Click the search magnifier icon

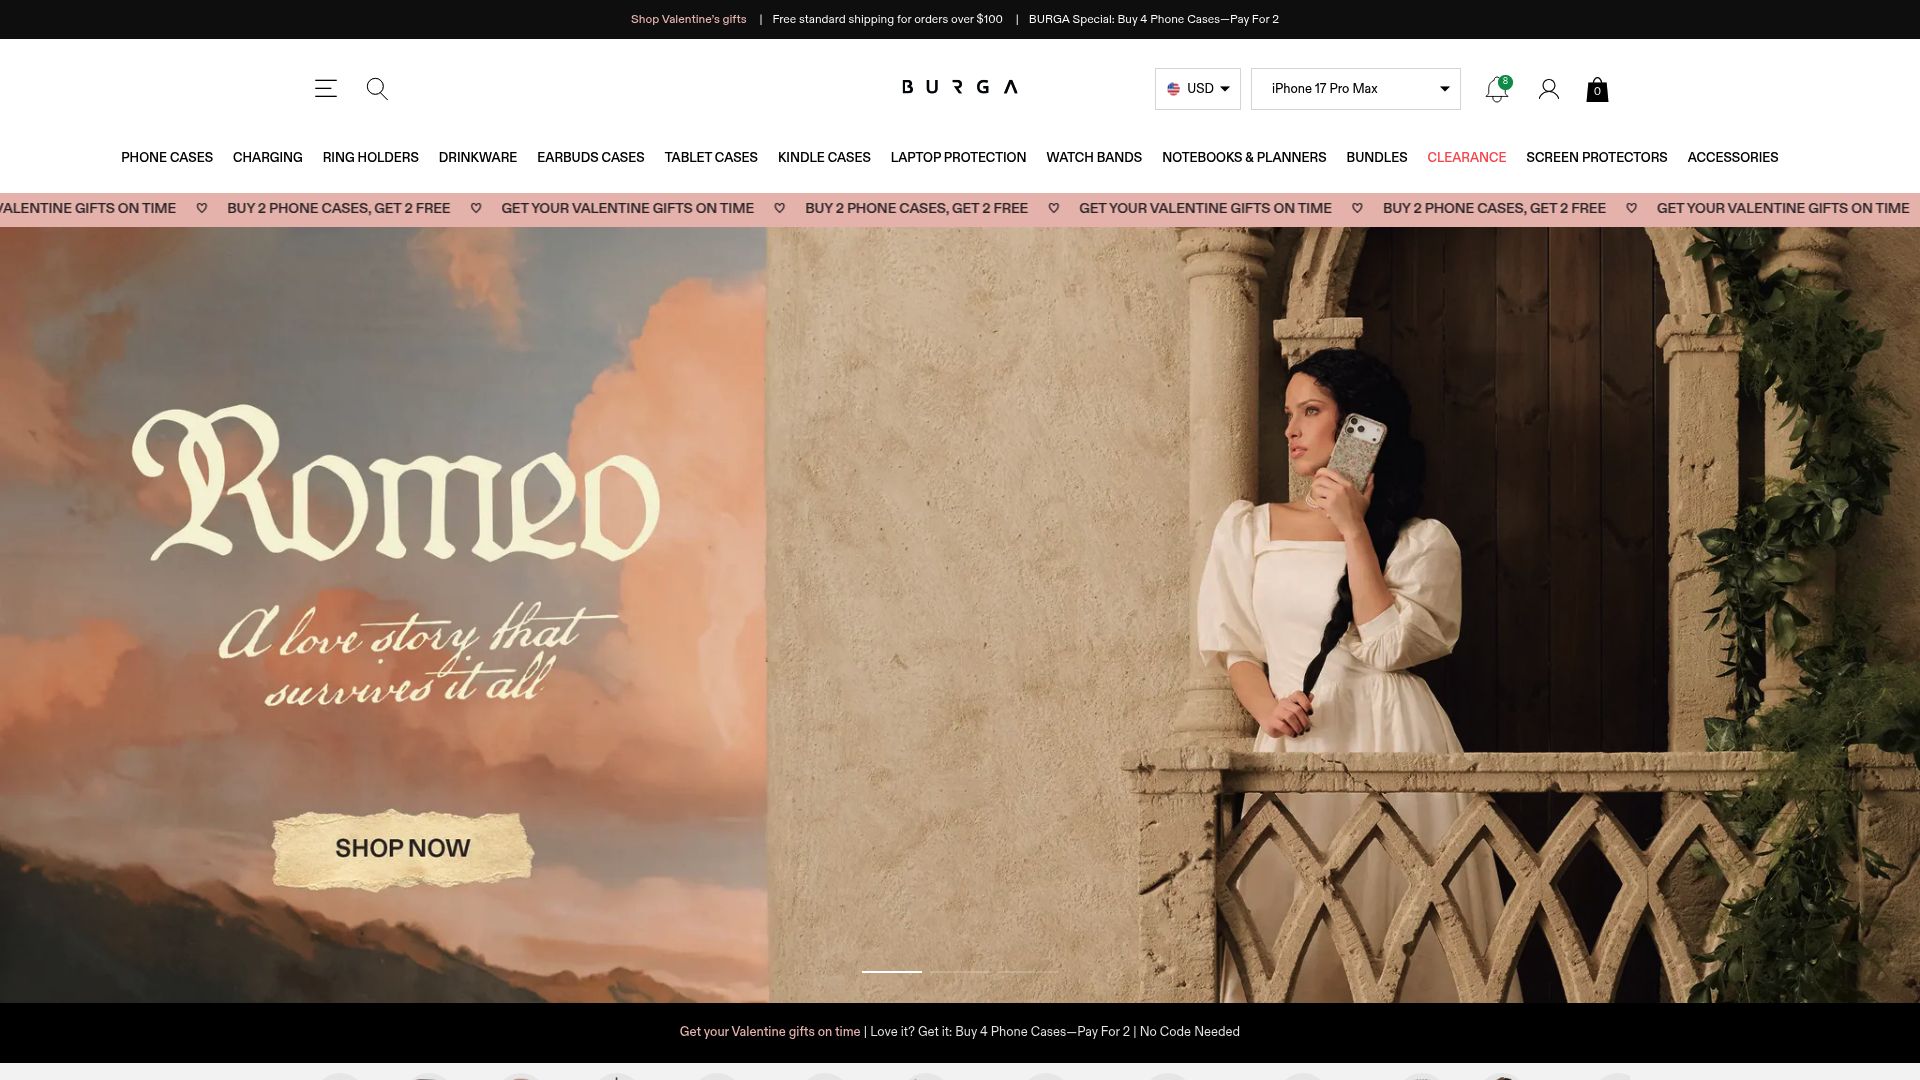[x=377, y=89]
